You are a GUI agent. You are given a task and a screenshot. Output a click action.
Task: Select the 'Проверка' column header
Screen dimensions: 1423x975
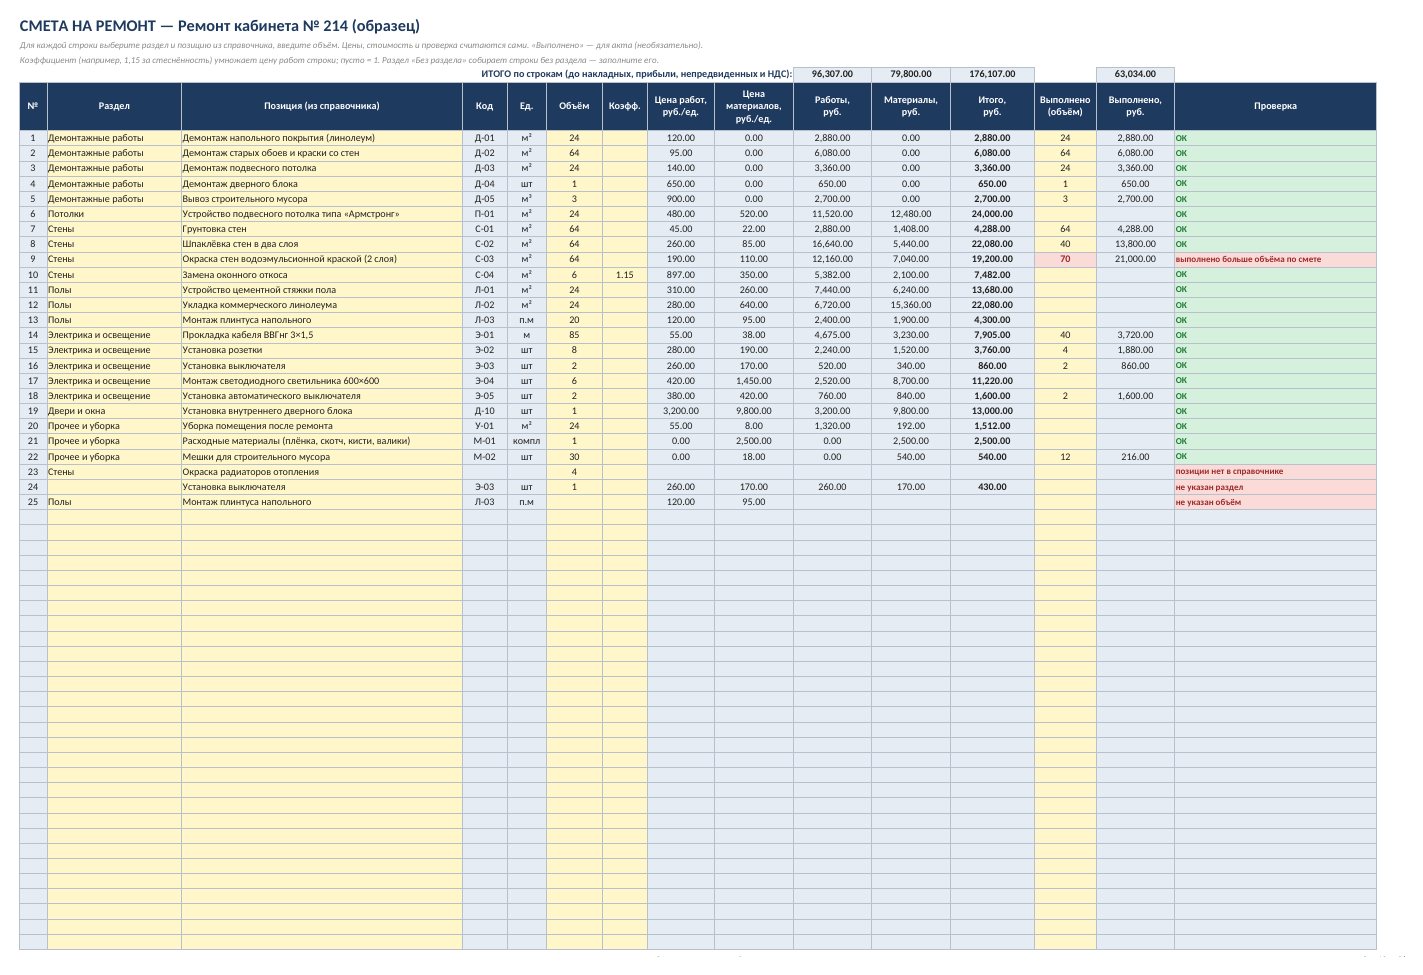tap(1275, 106)
